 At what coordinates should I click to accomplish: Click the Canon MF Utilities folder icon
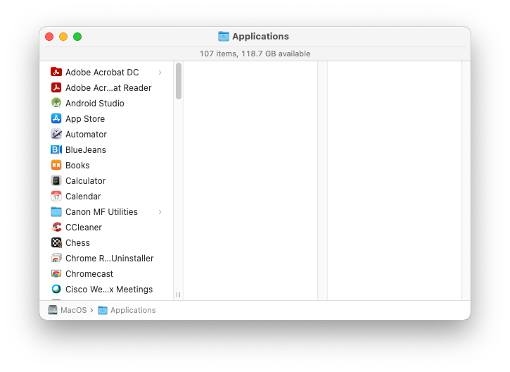[x=56, y=211]
